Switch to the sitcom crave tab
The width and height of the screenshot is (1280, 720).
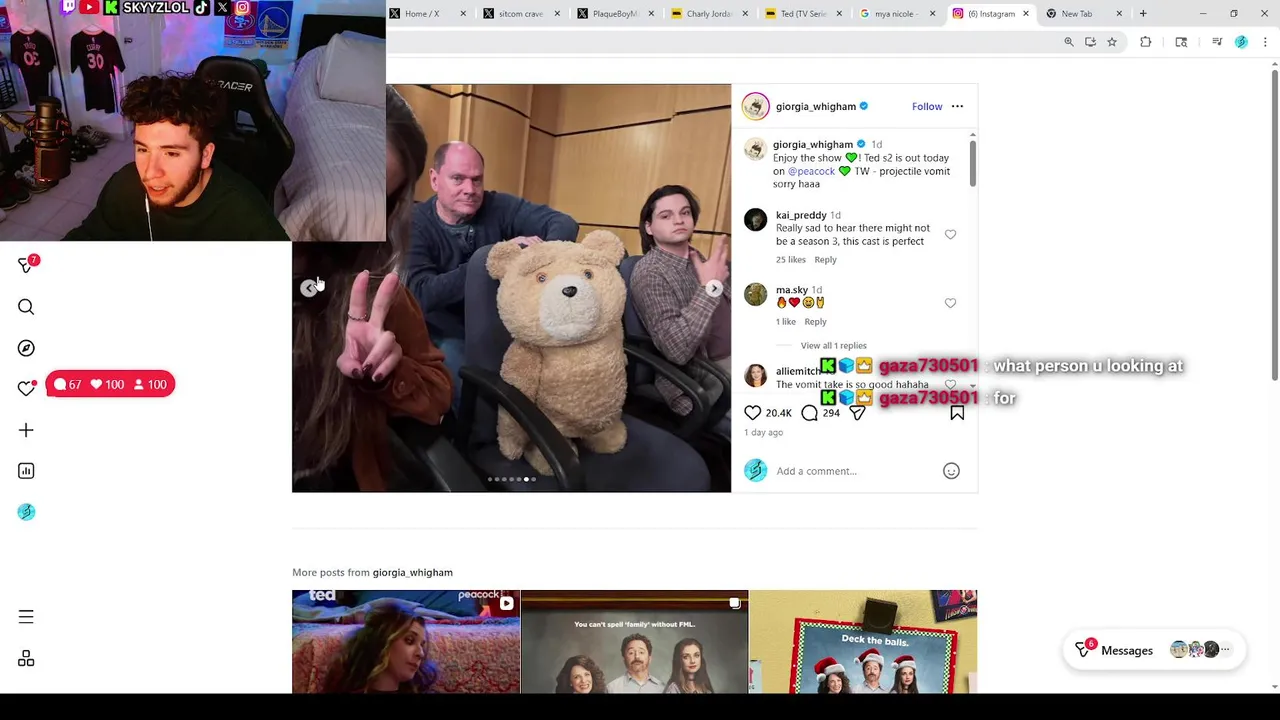(x=520, y=13)
